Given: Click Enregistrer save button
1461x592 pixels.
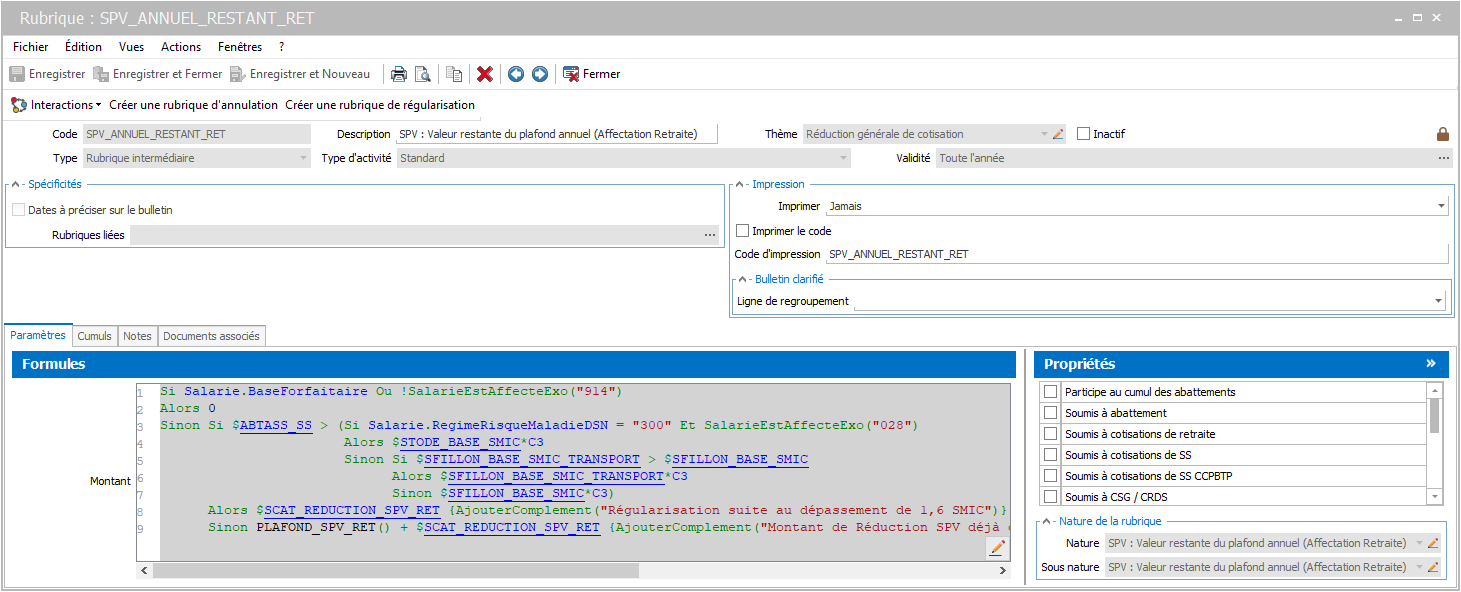Looking at the screenshot, I should coord(48,74).
